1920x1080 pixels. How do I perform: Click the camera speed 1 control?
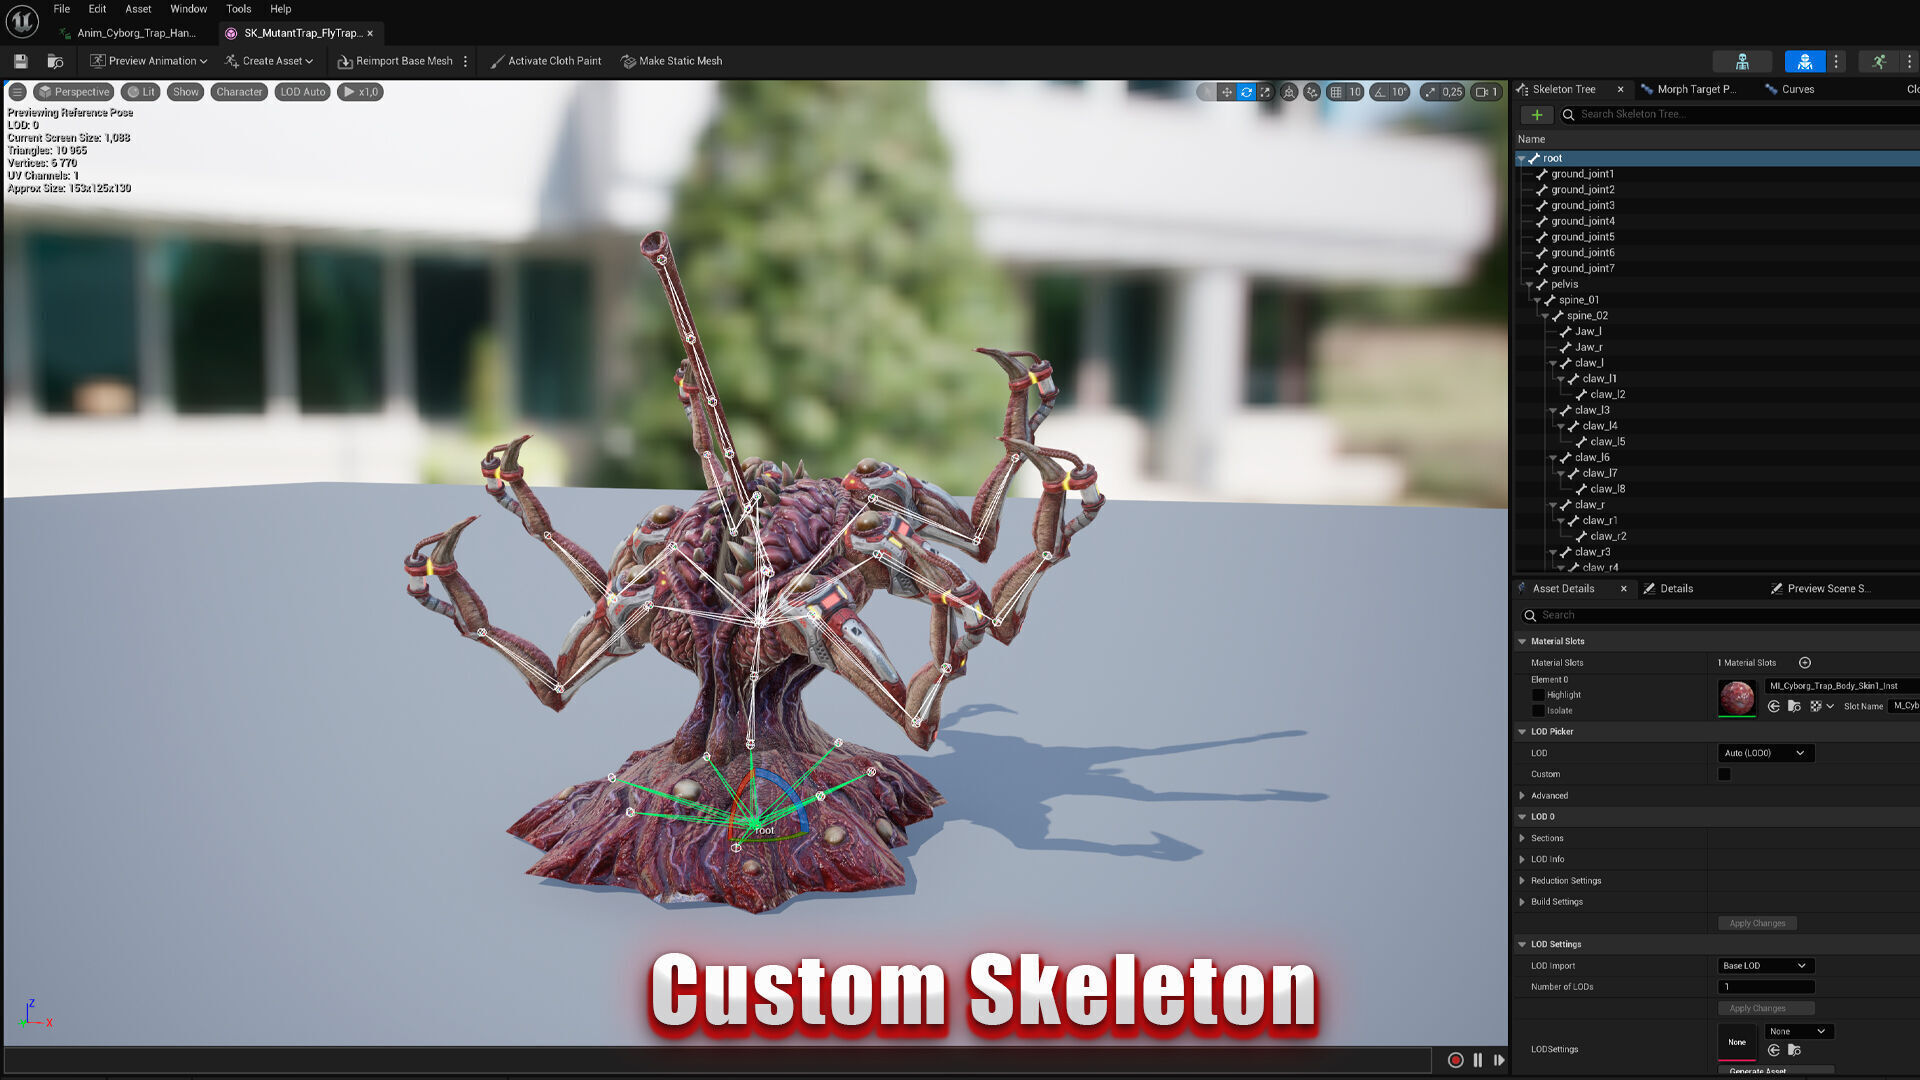(x=1486, y=92)
